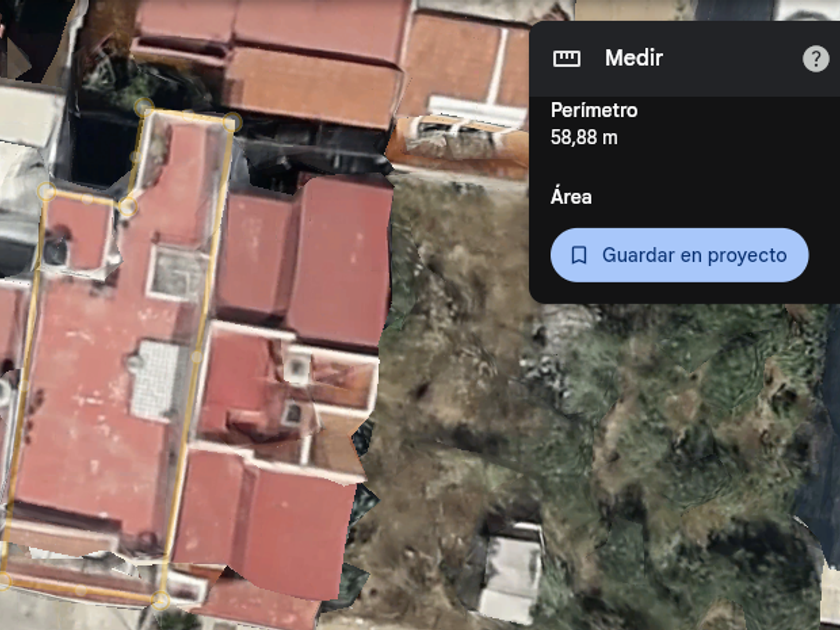The width and height of the screenshot is (840, 630).
Task: Click the 58,88 m perimeter value
Action: click(584, 138)
